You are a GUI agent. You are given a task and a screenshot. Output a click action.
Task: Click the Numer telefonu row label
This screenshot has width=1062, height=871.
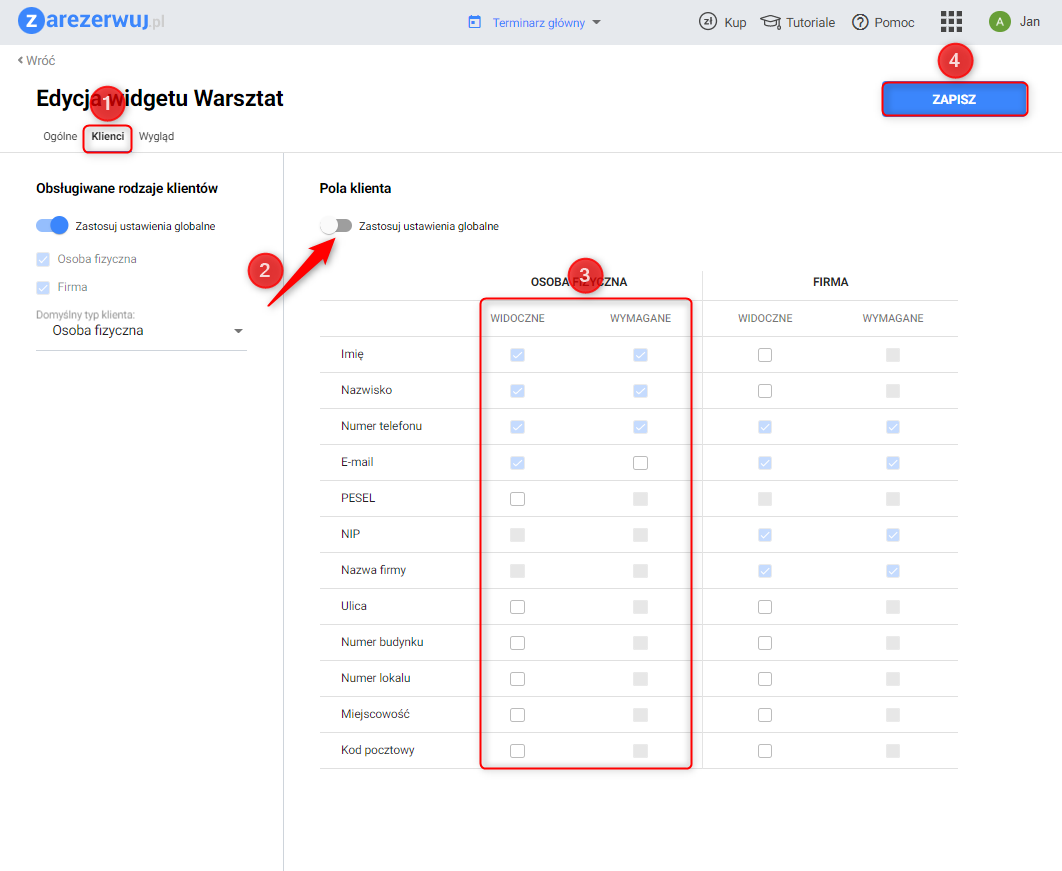click(381, 426)
